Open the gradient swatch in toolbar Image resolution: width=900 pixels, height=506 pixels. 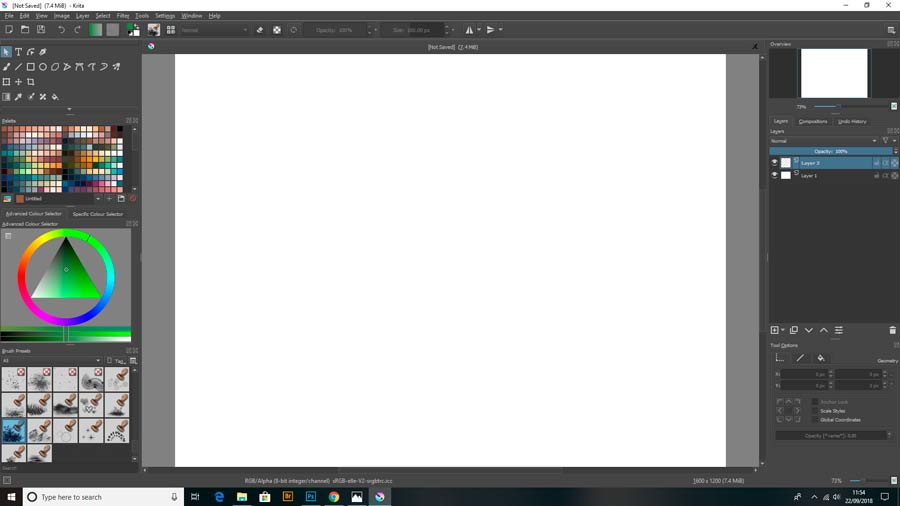pyautogui.click(x=95, y=30)
